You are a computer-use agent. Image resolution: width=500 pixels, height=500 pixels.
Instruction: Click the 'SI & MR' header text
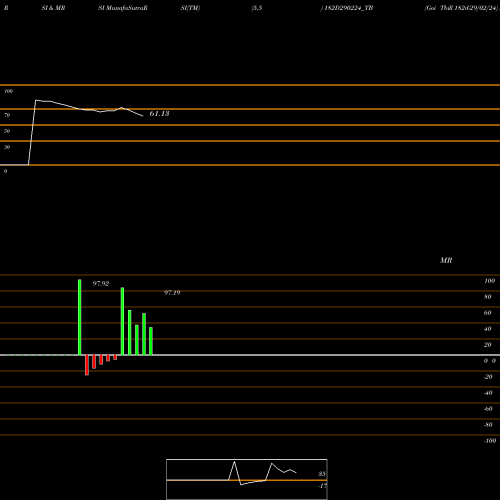point(53,8)
